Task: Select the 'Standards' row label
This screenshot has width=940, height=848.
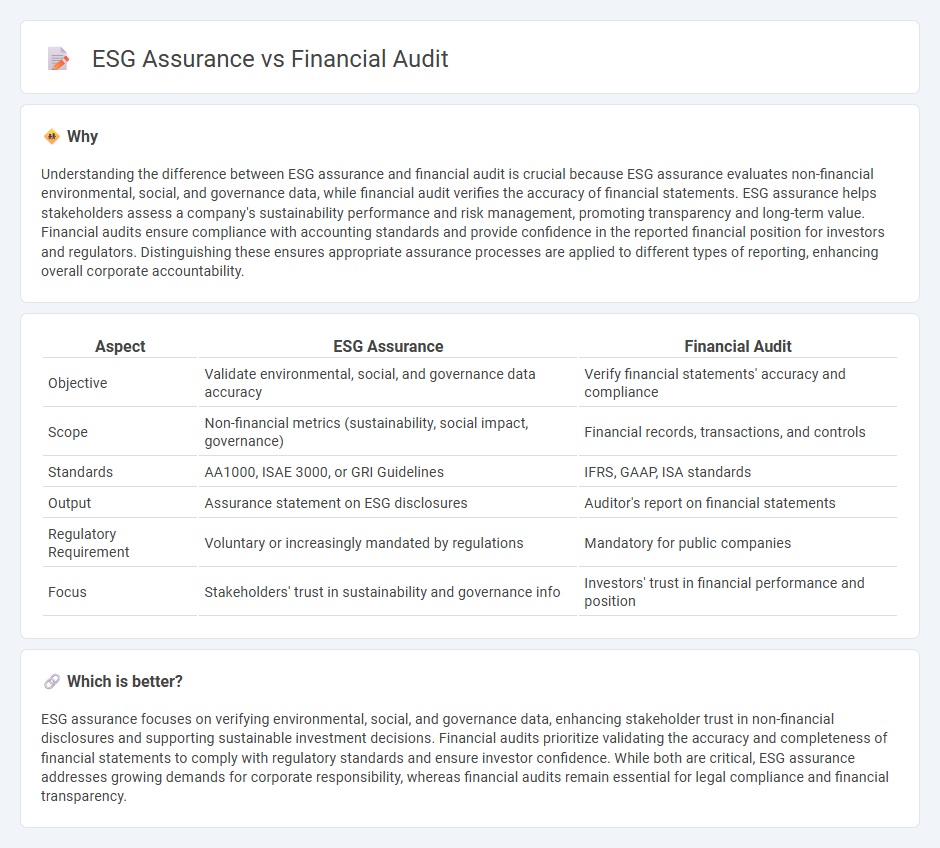Action: point(80,472)
